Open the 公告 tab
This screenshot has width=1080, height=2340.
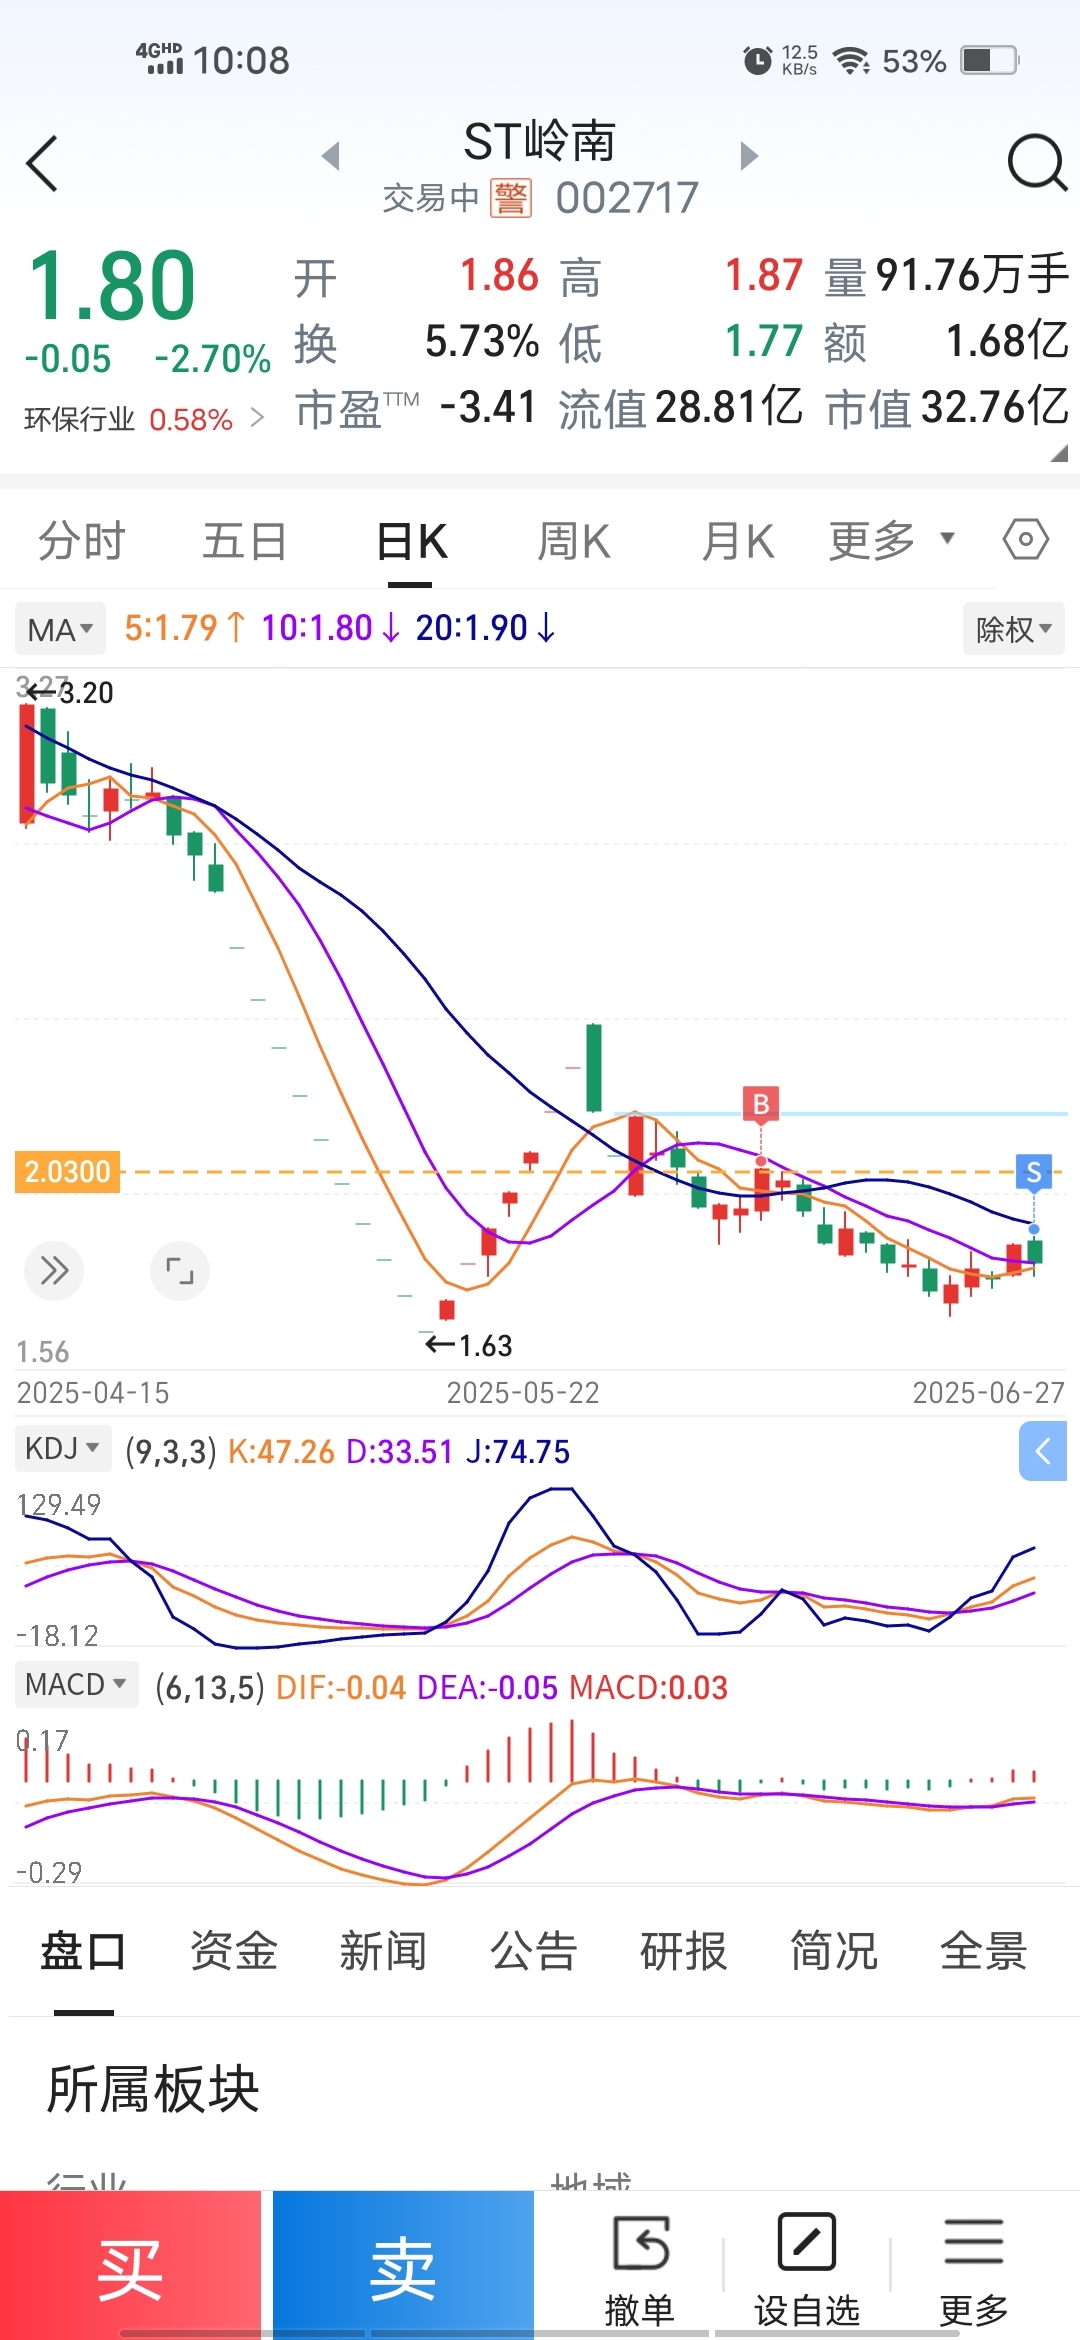pos(534,1951)
